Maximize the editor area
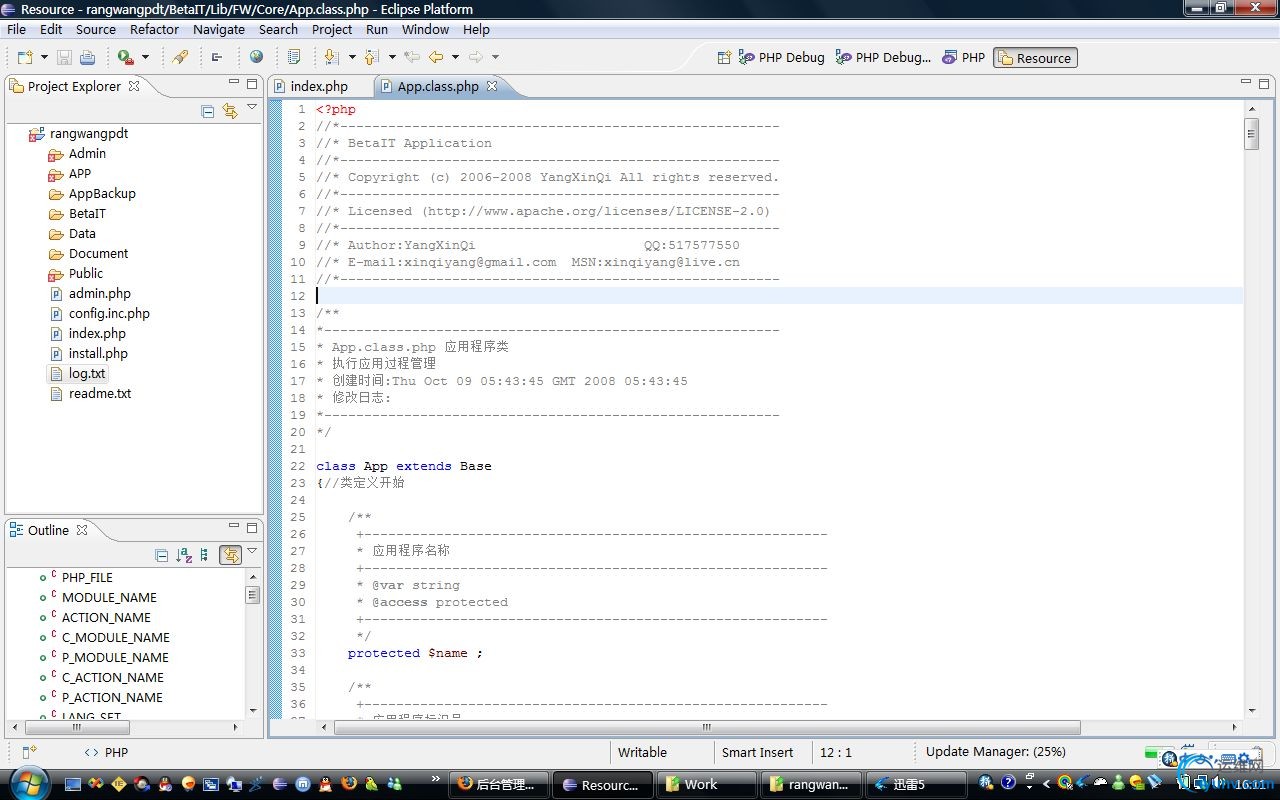This screenshot has width=1280, height=800. 1264,84
